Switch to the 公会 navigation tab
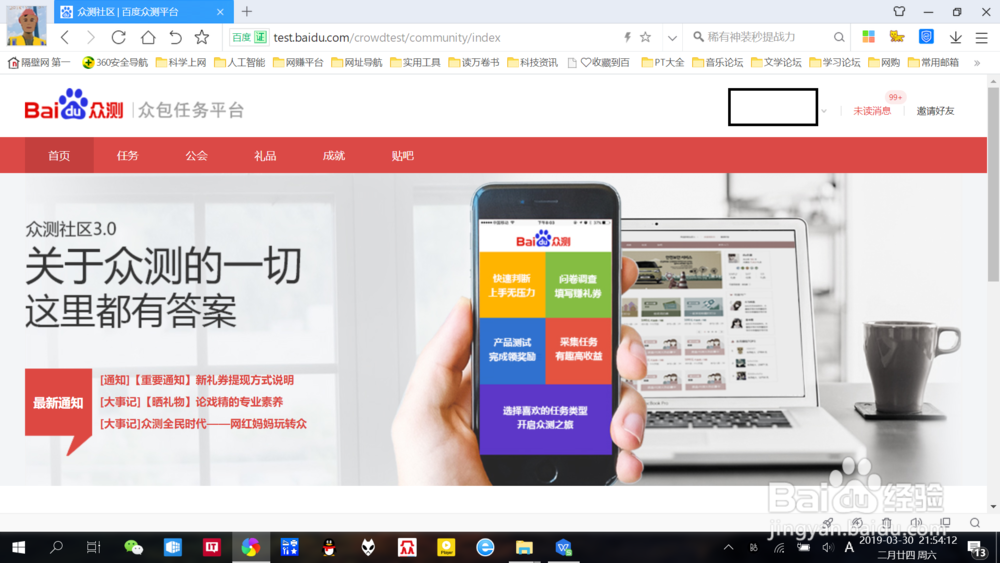 coord(196,156)
